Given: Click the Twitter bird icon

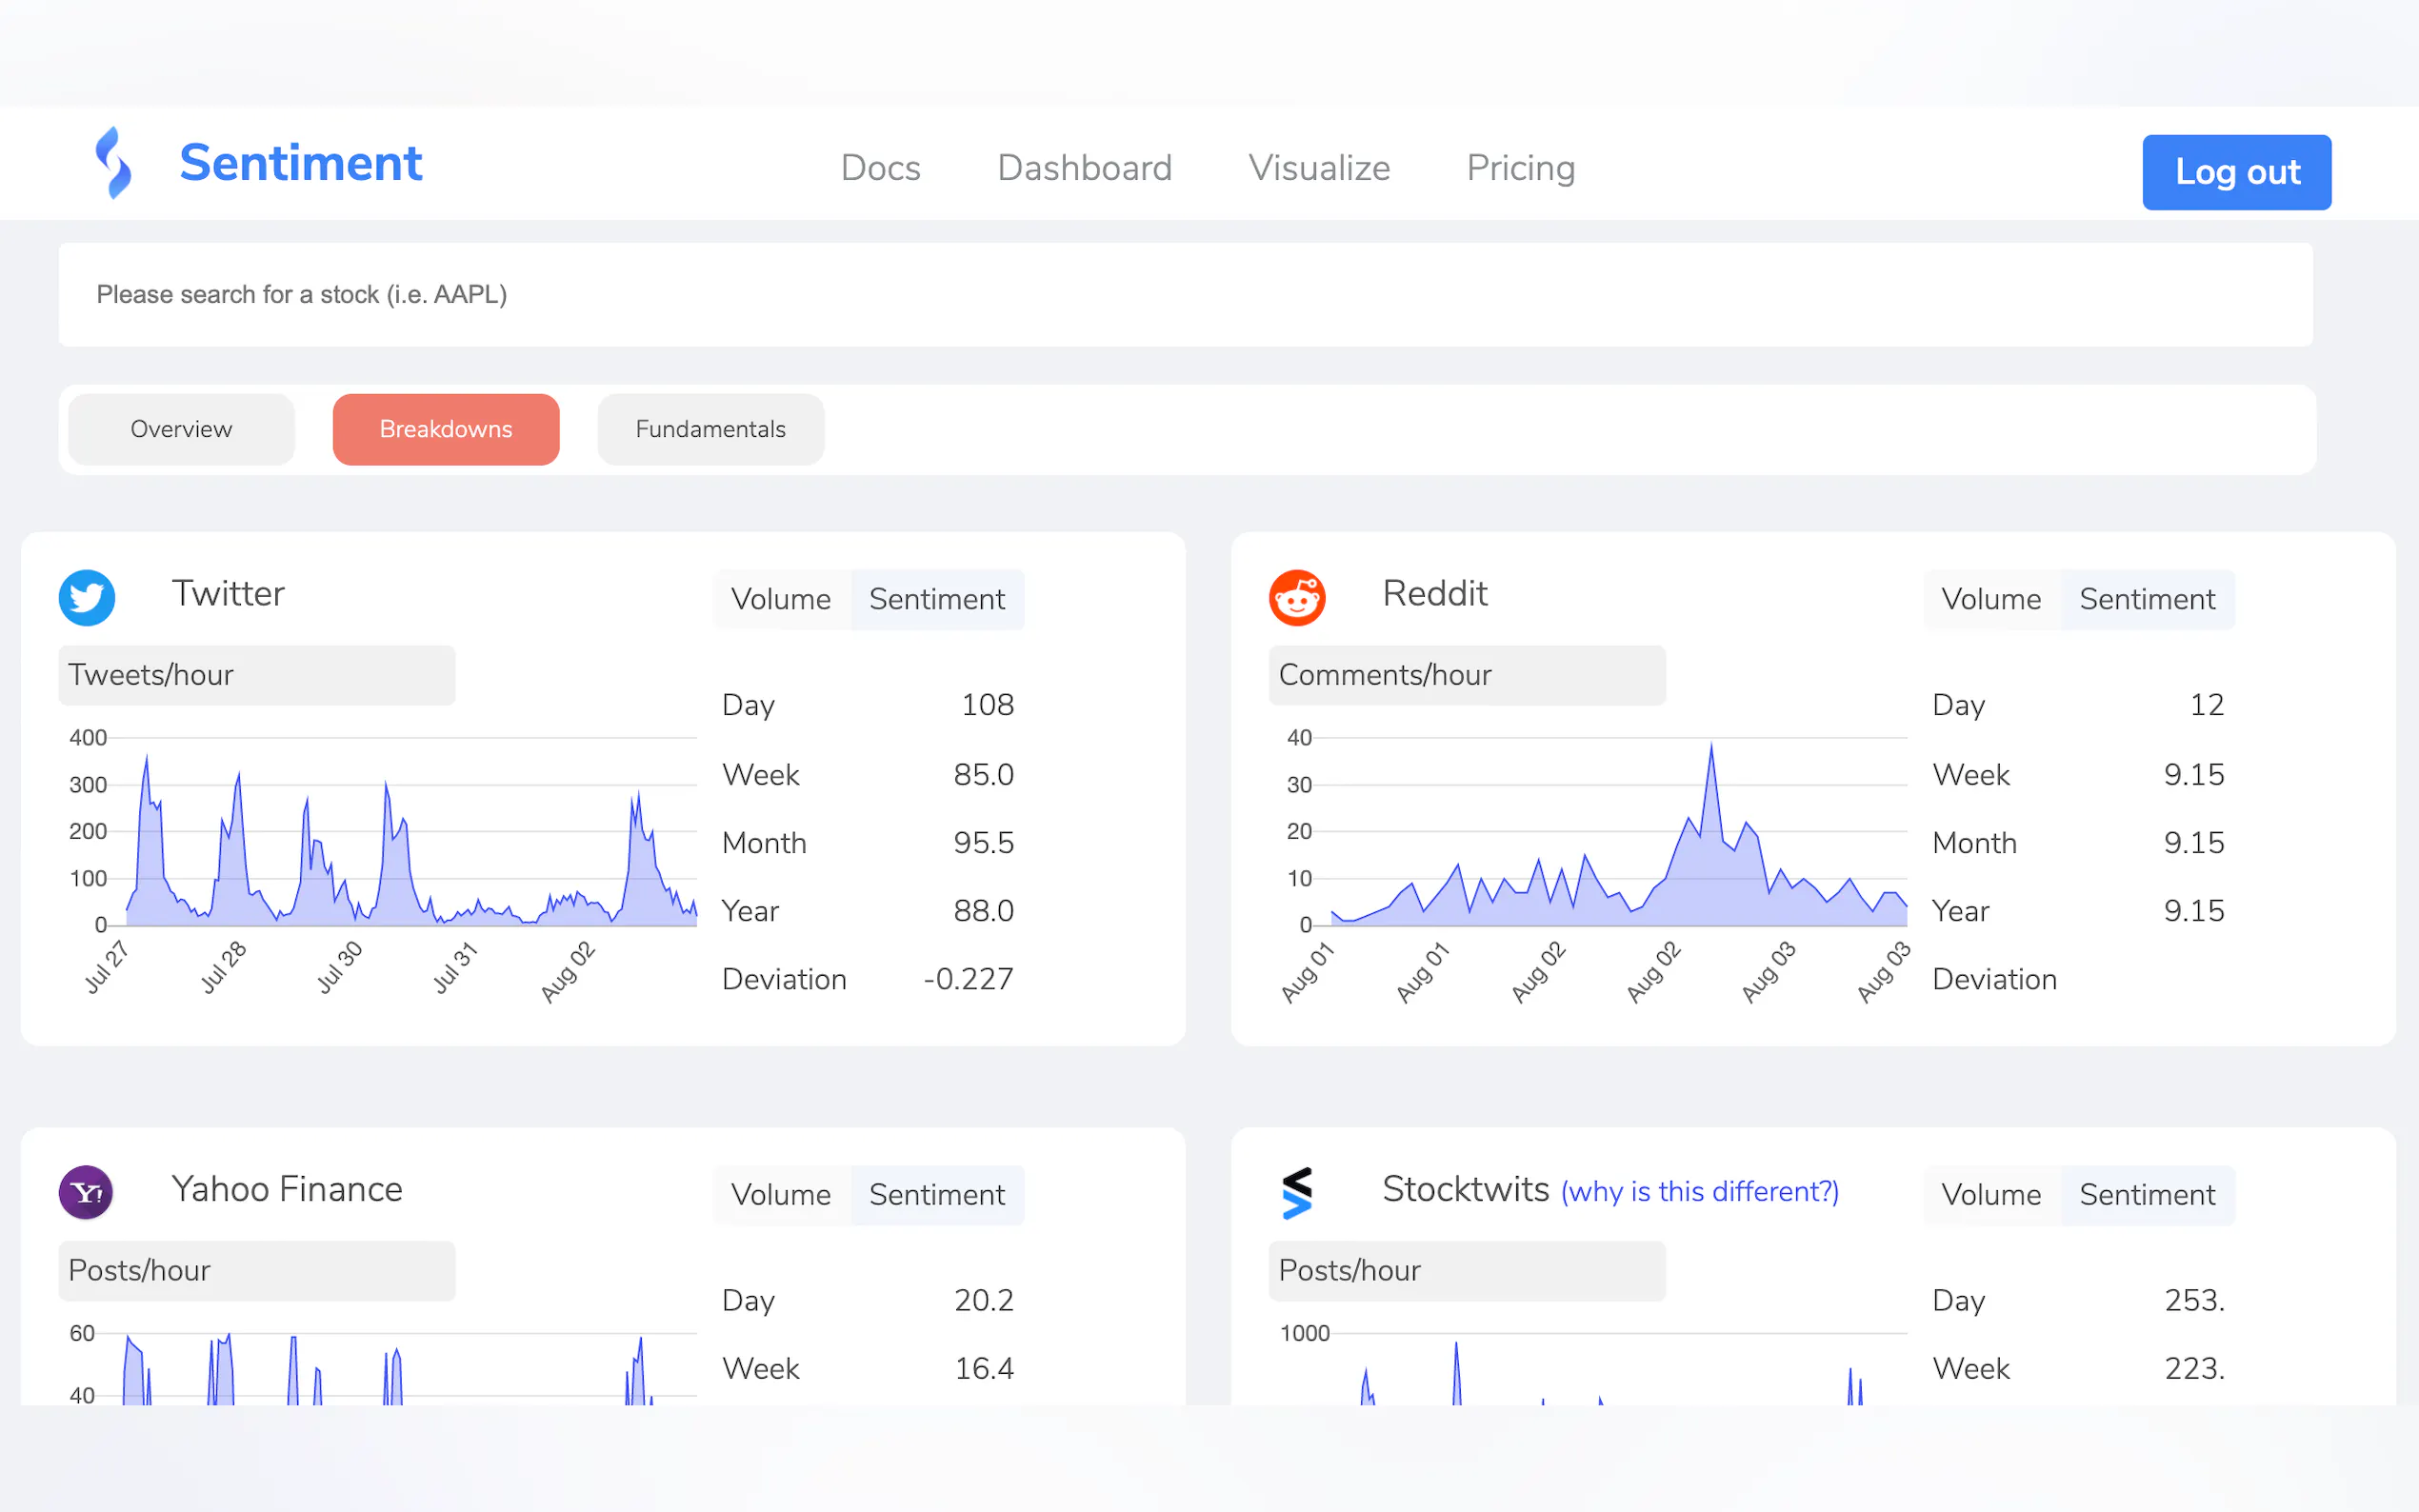Looking at the screenshot, I should [x=87, y=598].
